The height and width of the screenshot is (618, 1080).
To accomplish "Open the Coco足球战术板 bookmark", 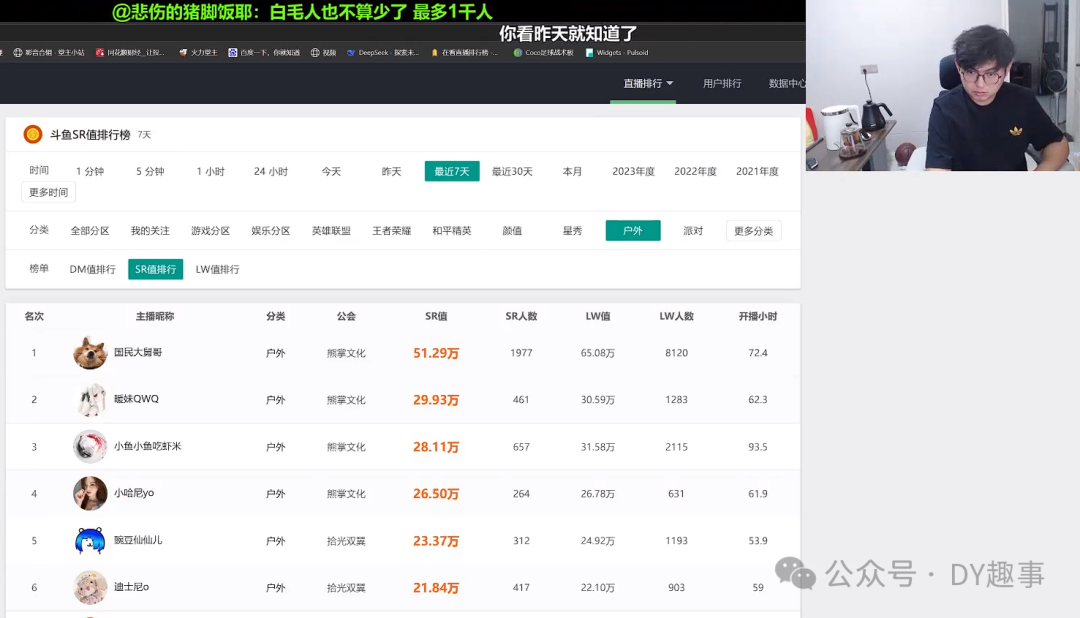I will 543,52.
